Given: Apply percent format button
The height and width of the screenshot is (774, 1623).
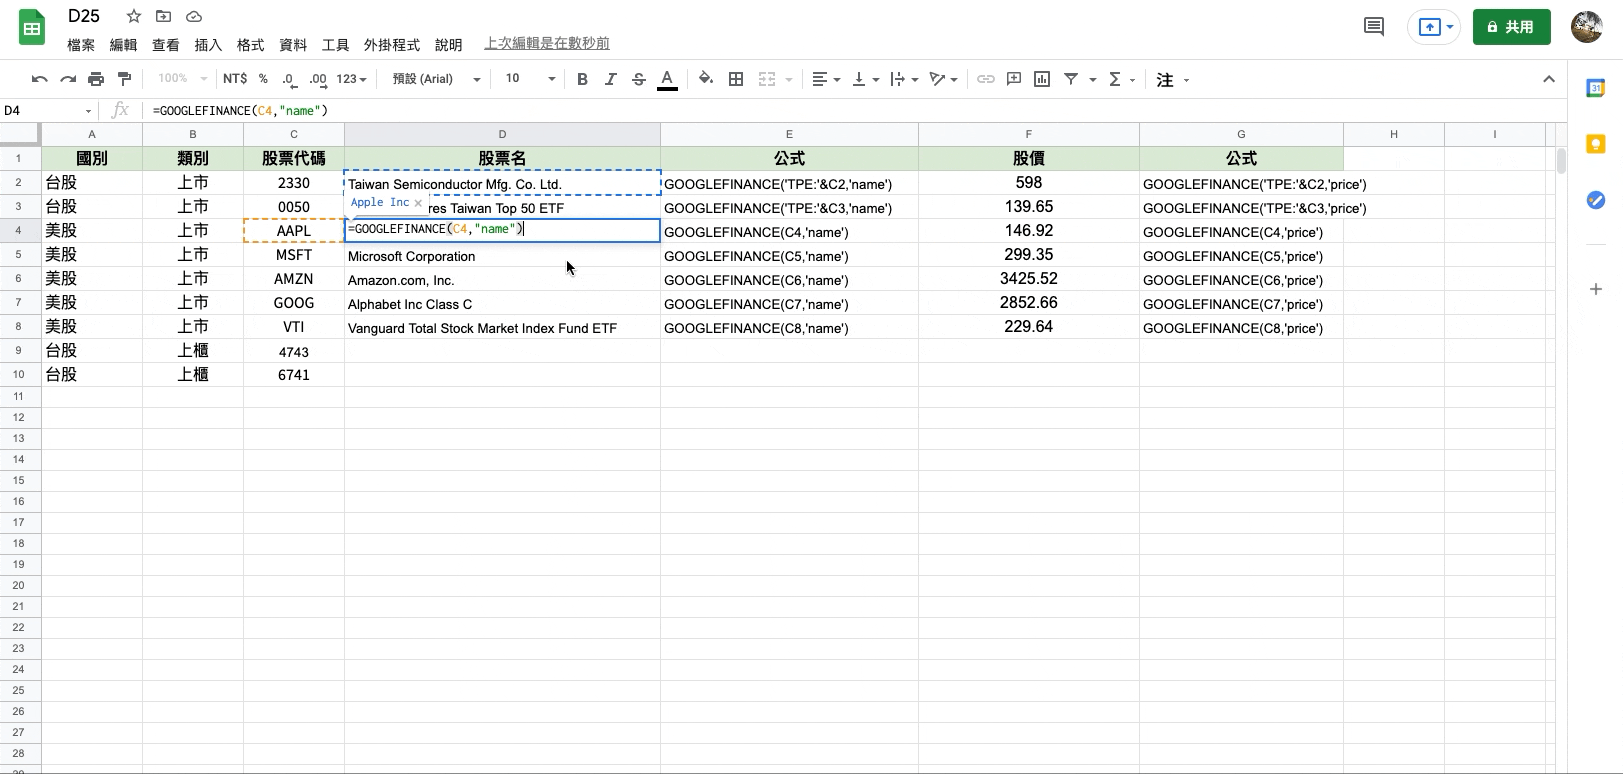Looking at the screenshot, I should tap(263, 79).
